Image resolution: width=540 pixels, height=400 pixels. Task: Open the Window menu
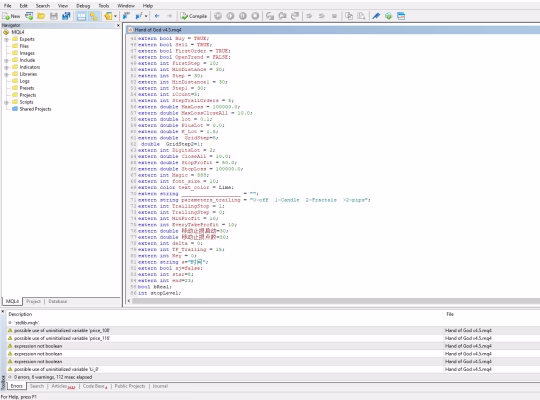(x=126, y=6)
